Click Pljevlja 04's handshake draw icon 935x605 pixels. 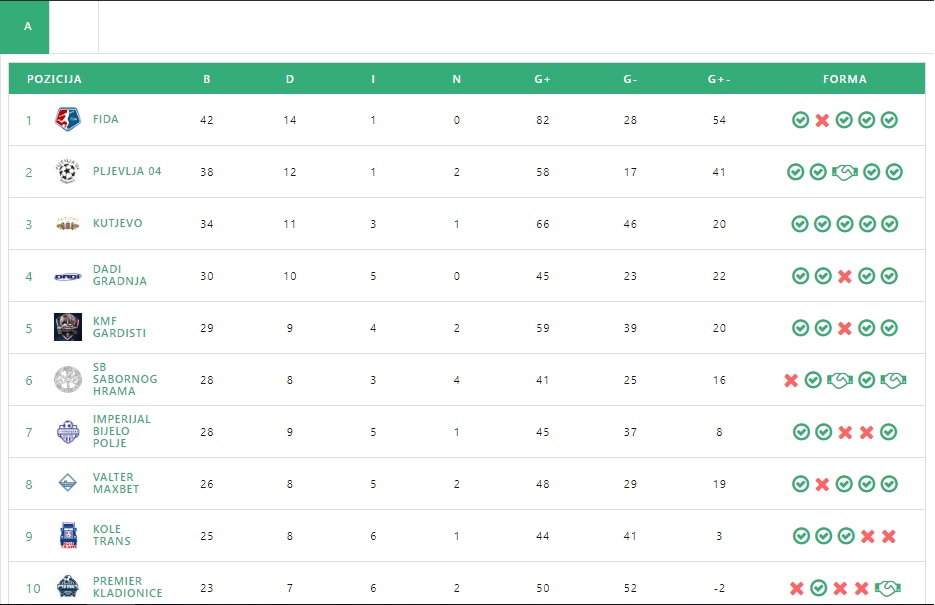[x=844, y=172]
